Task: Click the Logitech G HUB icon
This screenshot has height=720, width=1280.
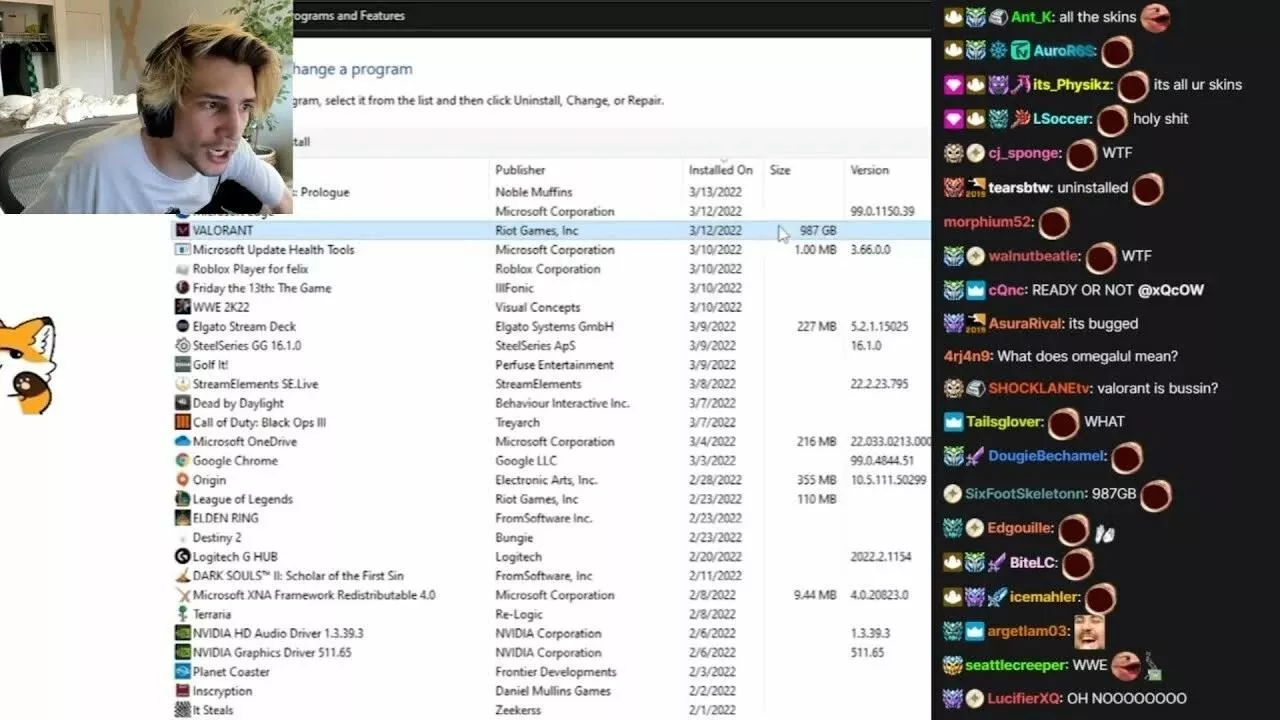Action: 182,557
